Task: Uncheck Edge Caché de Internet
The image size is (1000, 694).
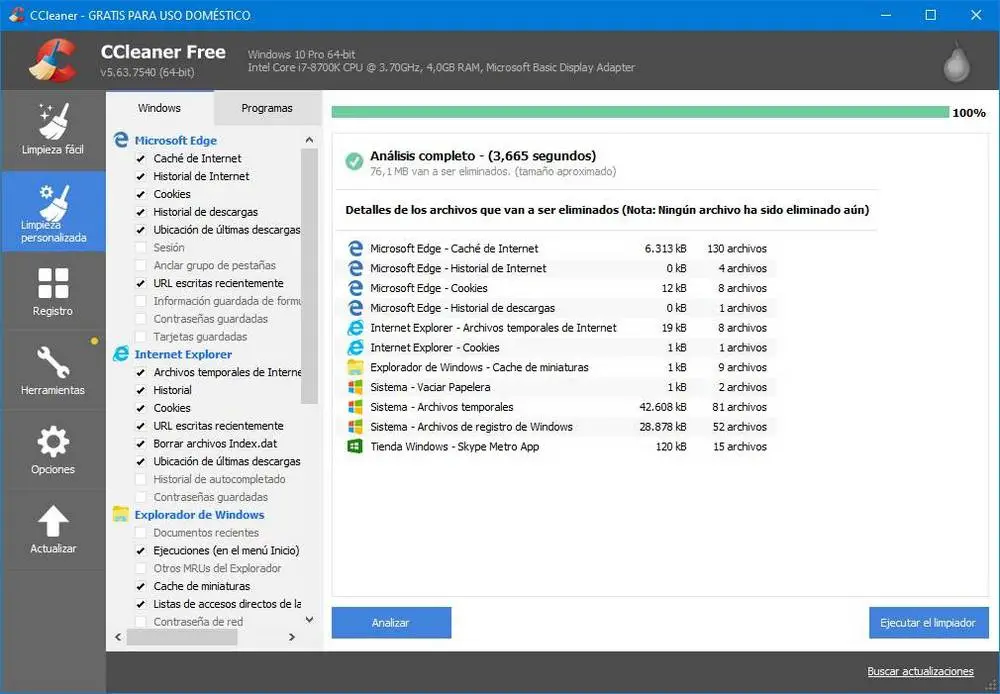Action: [x=140, y=158]
